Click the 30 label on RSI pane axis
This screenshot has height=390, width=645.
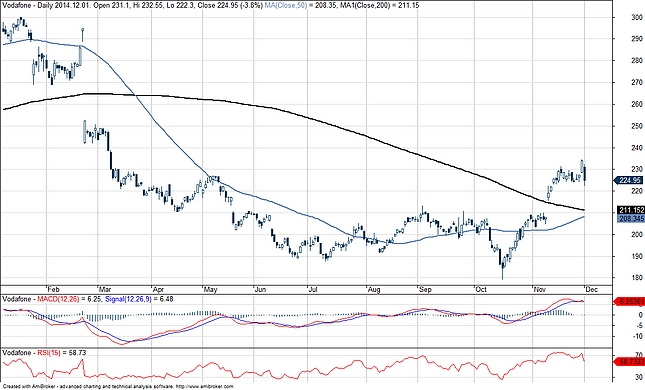(639, 377)
